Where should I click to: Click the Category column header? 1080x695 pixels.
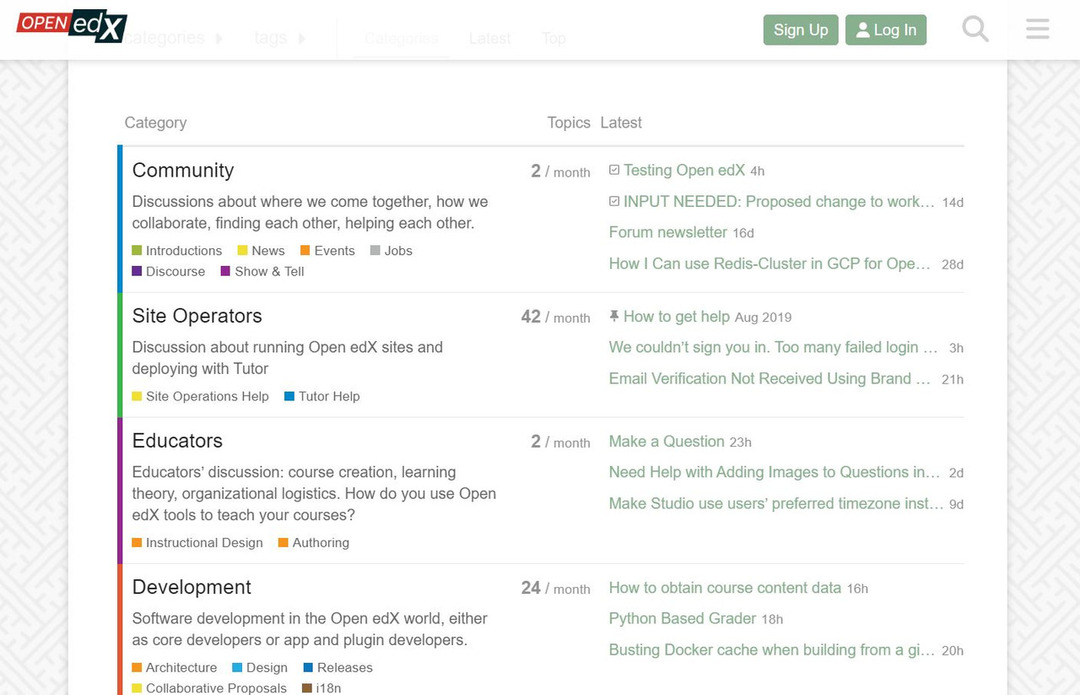[x=156, y=123]
